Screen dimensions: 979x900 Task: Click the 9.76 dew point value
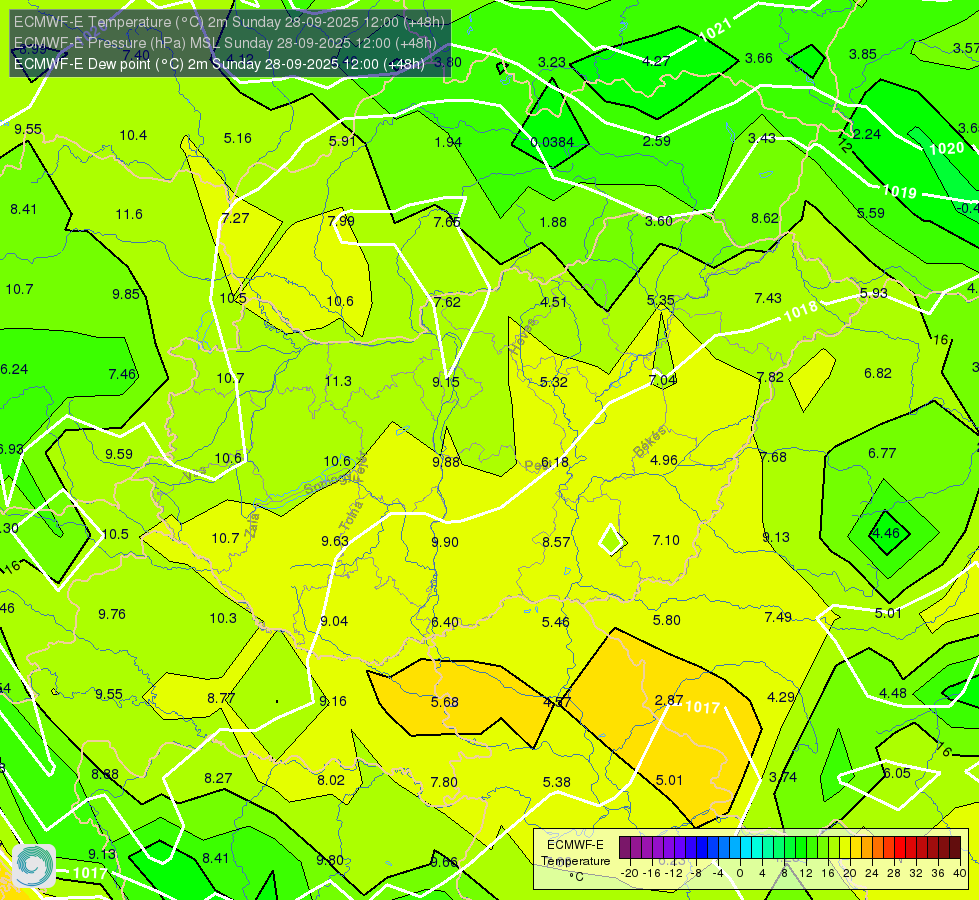[x=112, y=614]
